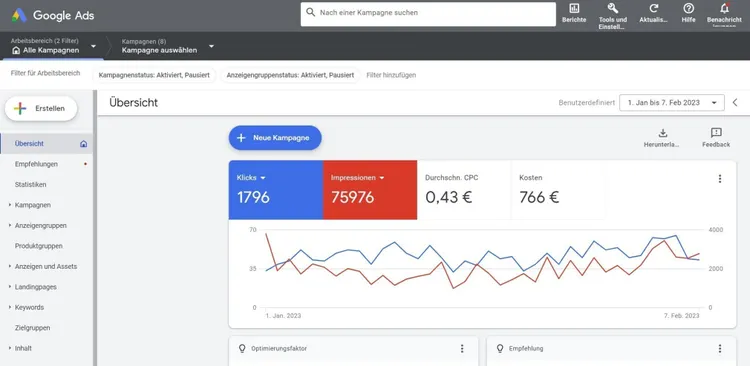Image resolution: width=750 pixels, height=366 pixels.
Task: Focus the campaign search field
Action: (428, 14)
